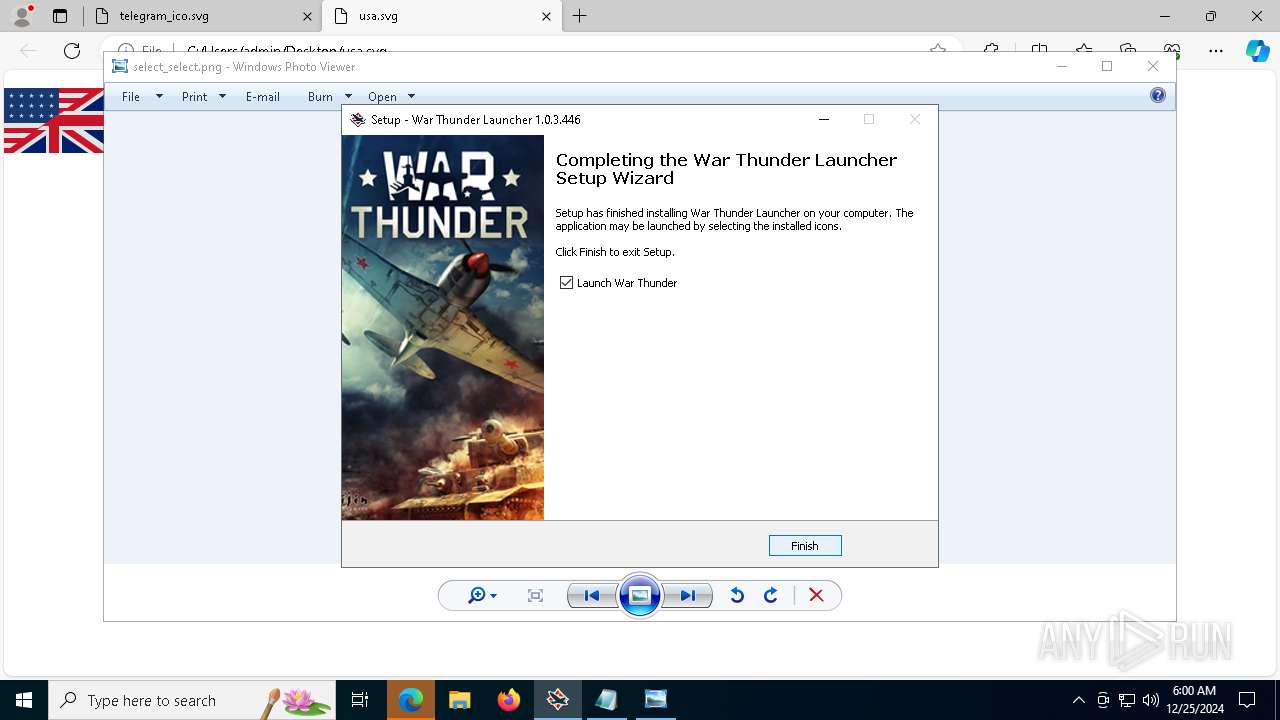Image resolution: width=1280 pixels, height=720 pixels.
Task: Click the browser refresh button
Action: 72,50
